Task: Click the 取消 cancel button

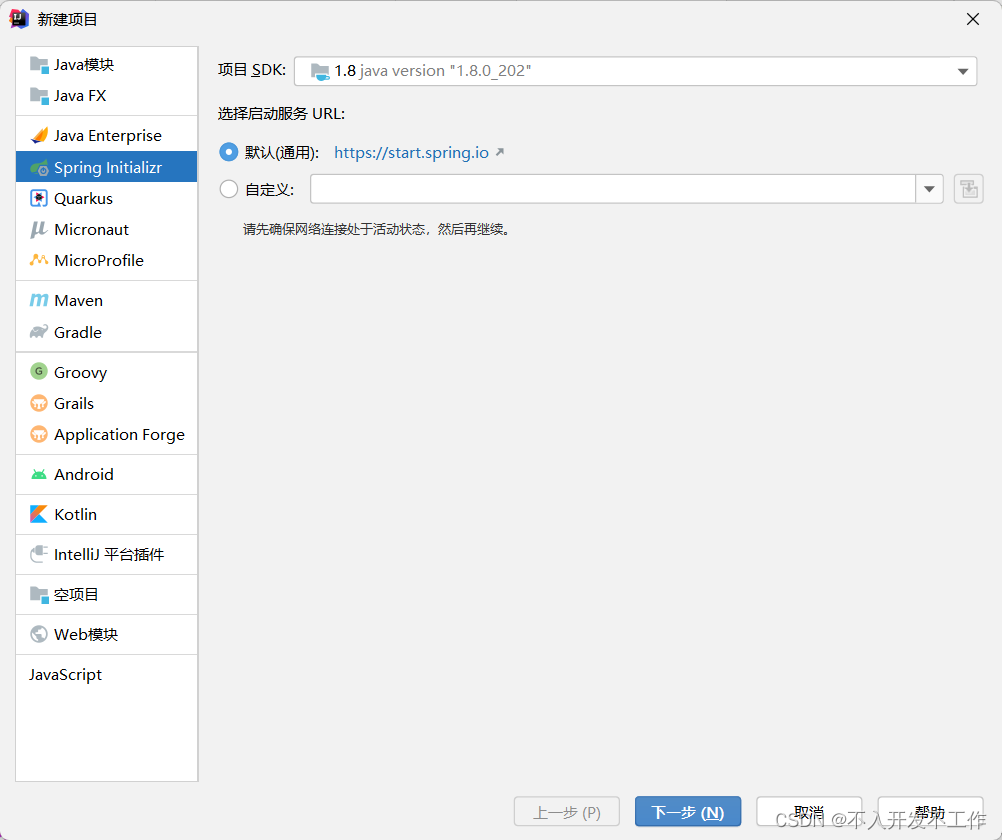Action: tap(809, 812)
